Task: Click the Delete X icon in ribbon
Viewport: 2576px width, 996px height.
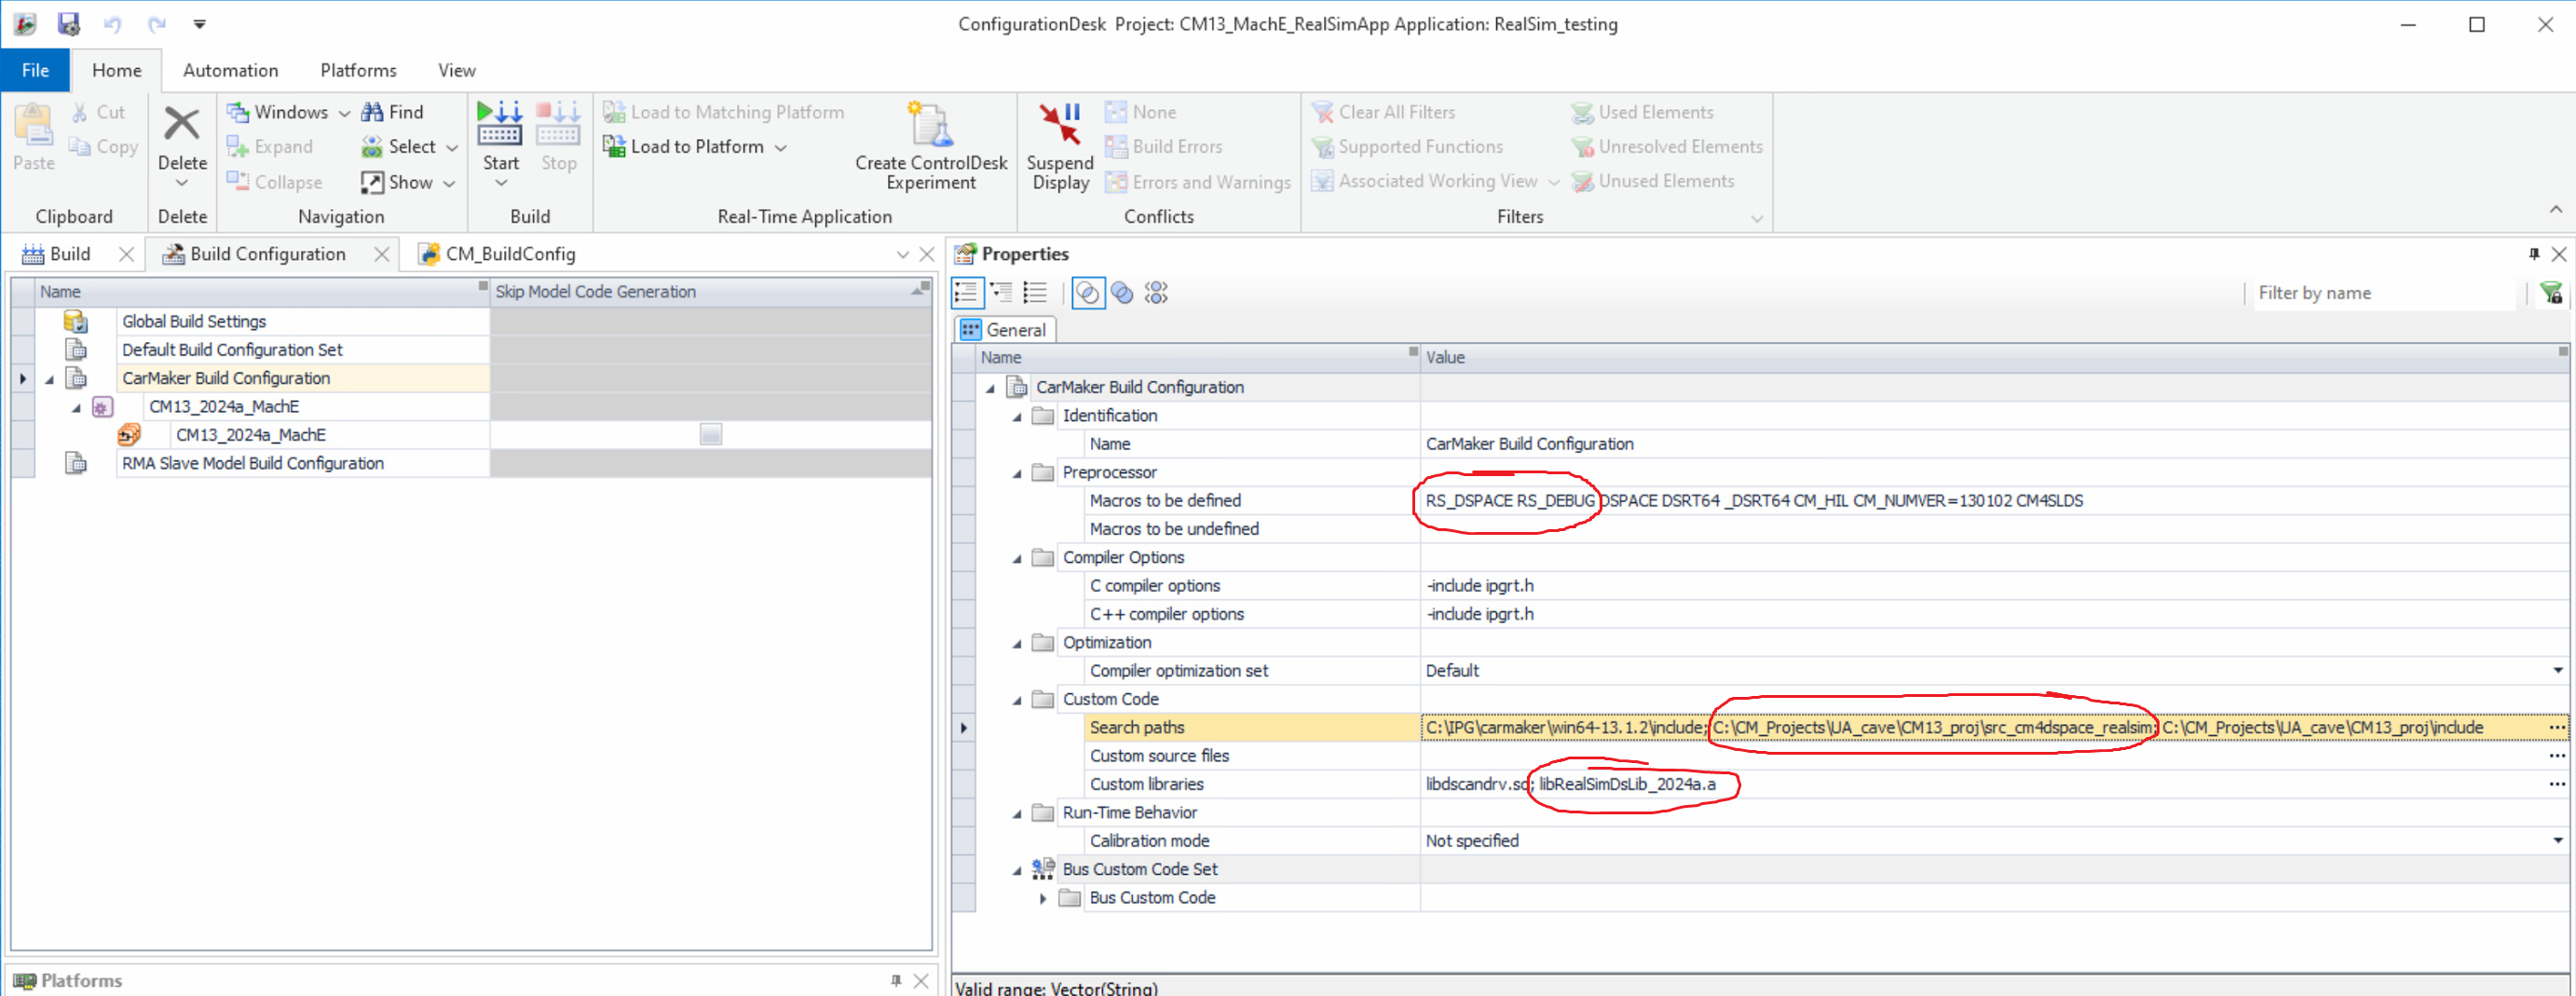Action: coord(182,125)
